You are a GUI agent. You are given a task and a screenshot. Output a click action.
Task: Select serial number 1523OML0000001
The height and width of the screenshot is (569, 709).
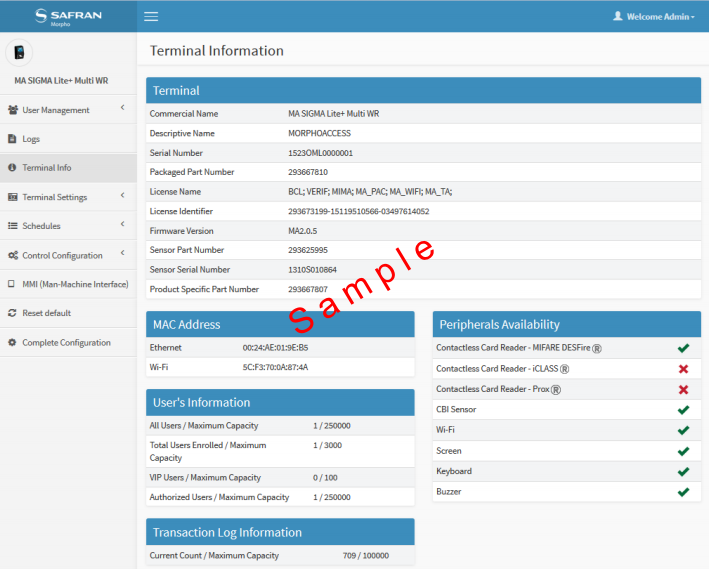[x=320, y=153]
